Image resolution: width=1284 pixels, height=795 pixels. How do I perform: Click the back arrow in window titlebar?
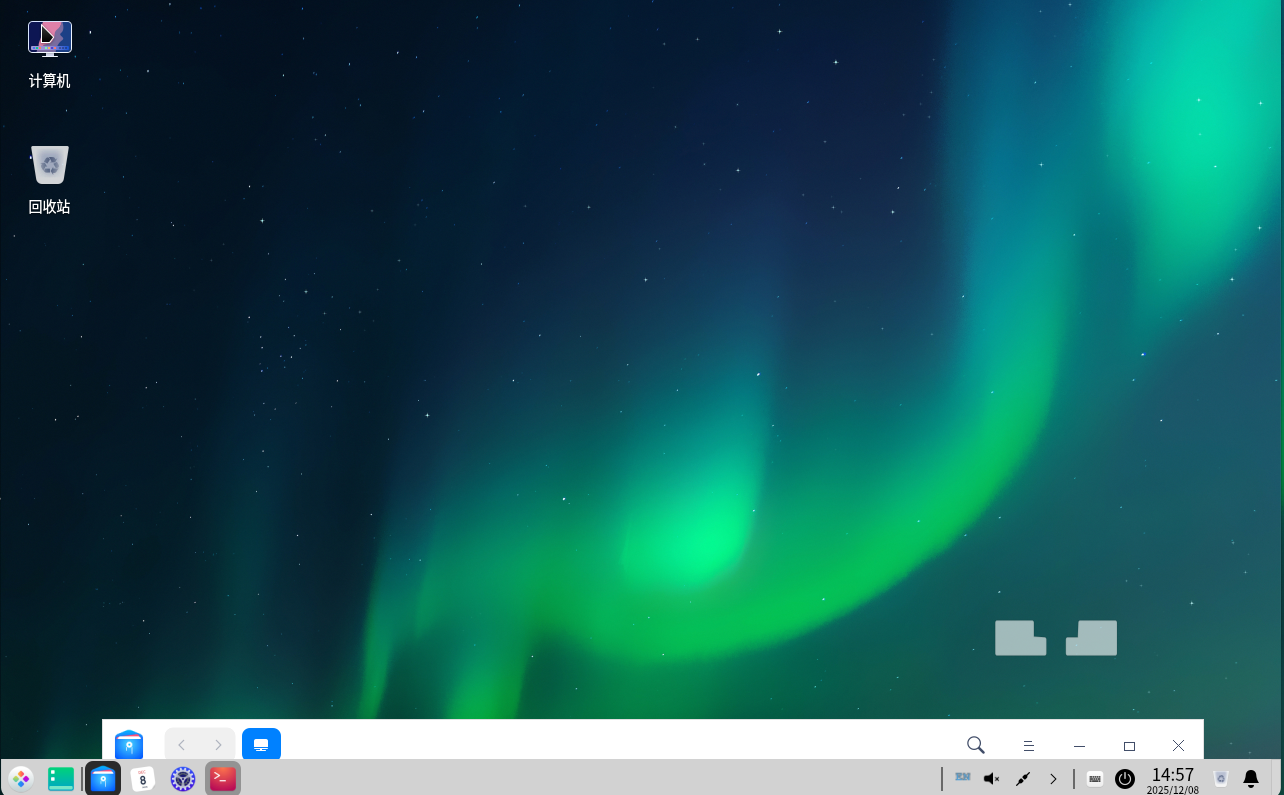coord(181,745)
